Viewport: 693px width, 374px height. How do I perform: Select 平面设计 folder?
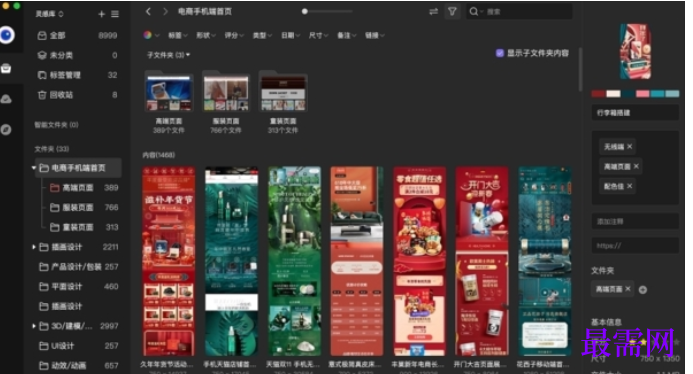point(78,286)
